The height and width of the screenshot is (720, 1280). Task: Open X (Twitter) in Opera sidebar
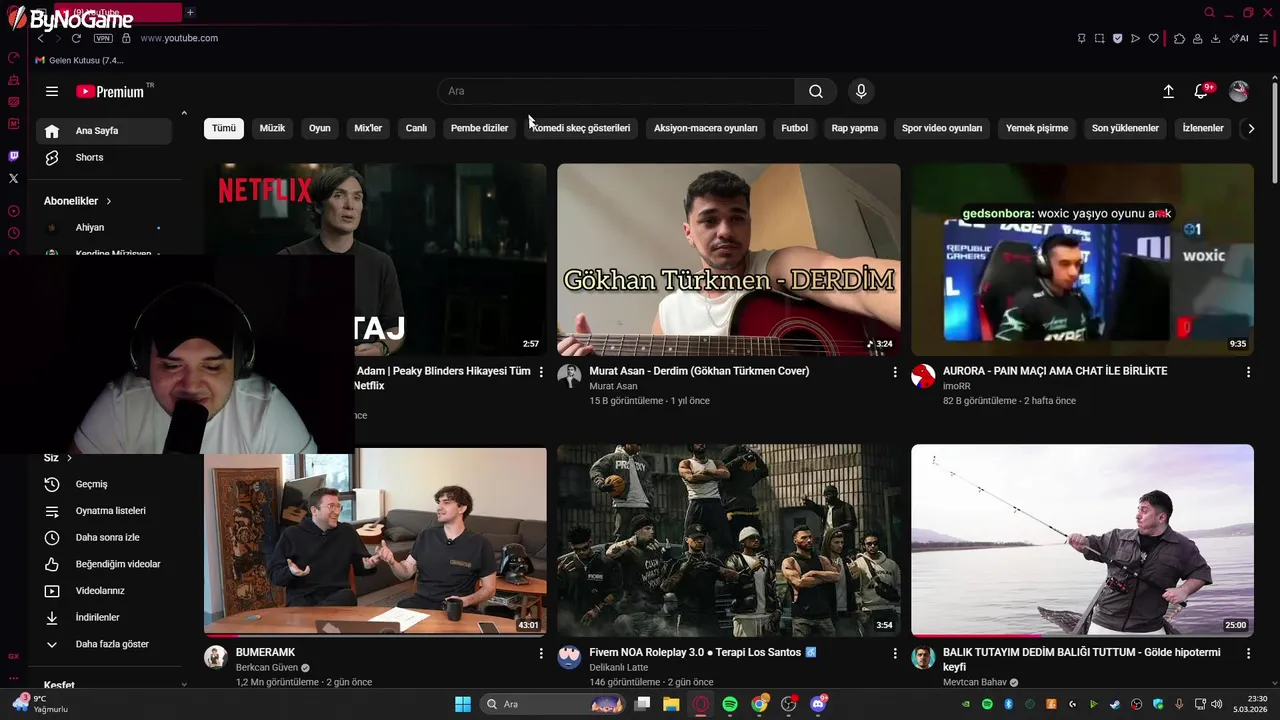pos(13,178)
